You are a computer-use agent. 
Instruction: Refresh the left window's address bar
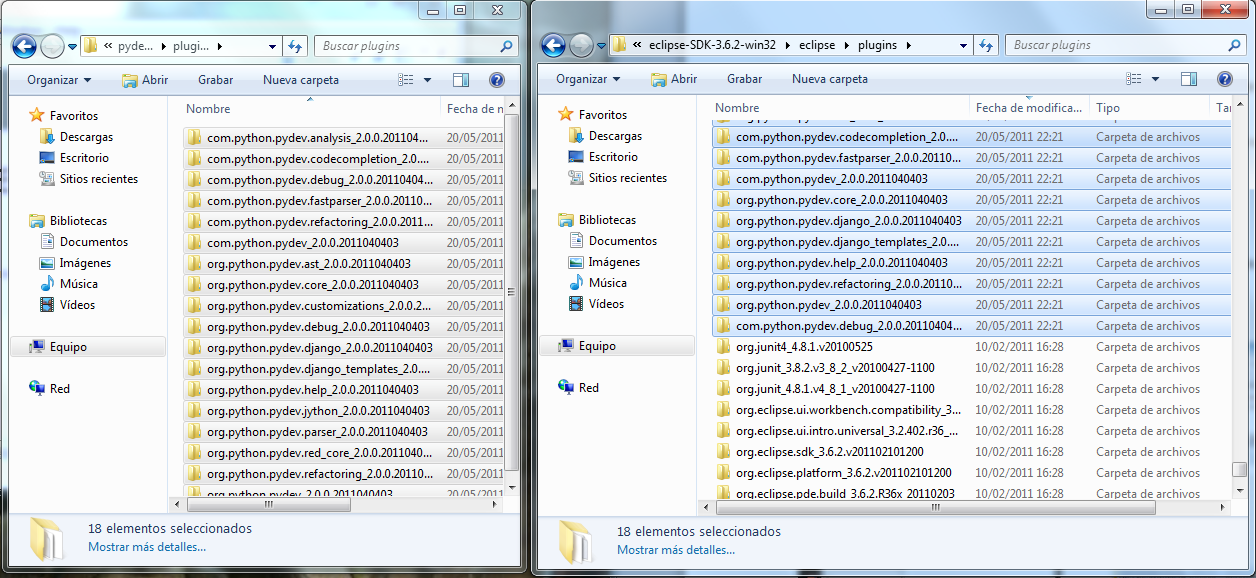[295, 45]
